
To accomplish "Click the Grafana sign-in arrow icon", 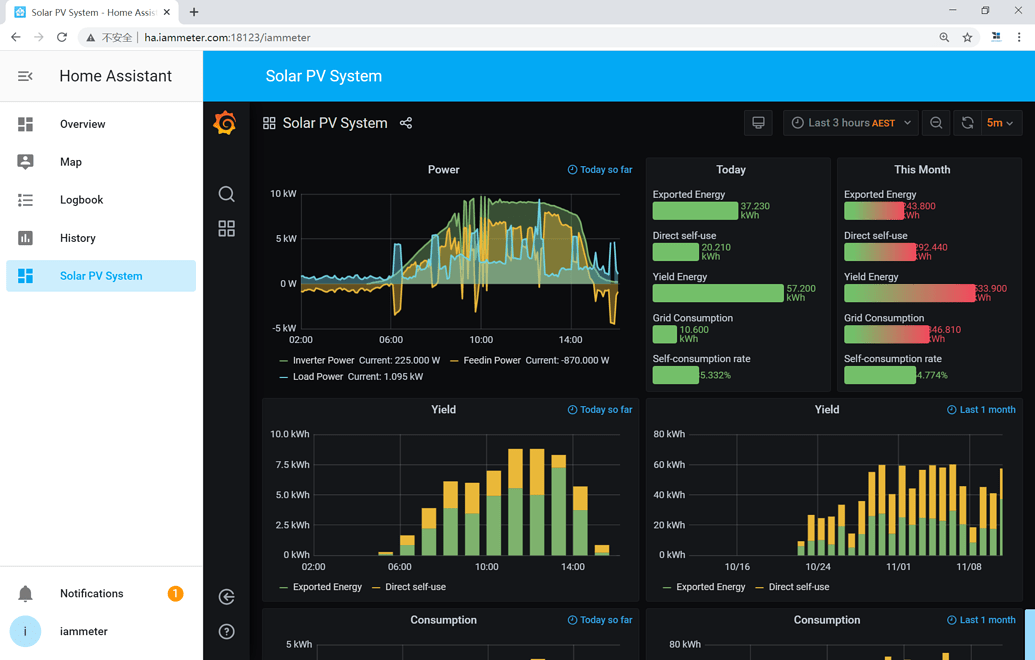I will pos(226,597).
